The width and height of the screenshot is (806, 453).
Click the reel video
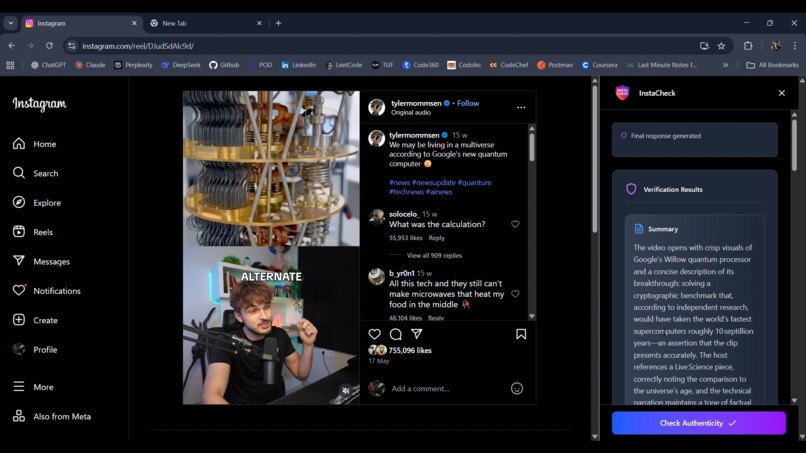[x=271, y=247]
